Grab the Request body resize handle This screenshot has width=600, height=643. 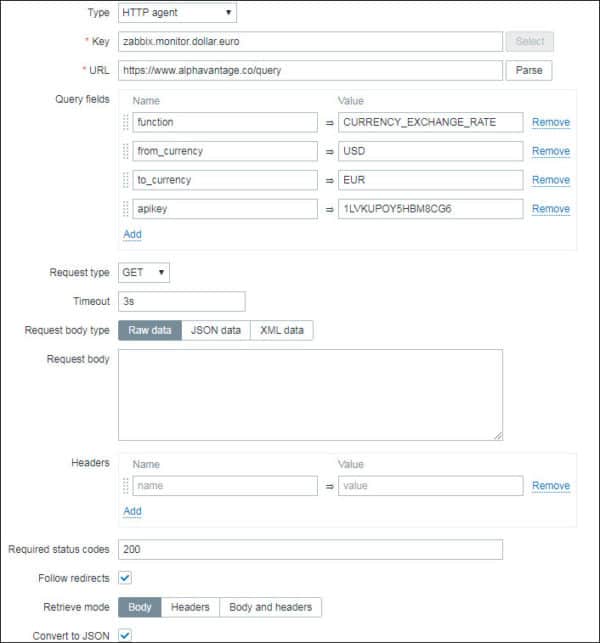point(497,435)
